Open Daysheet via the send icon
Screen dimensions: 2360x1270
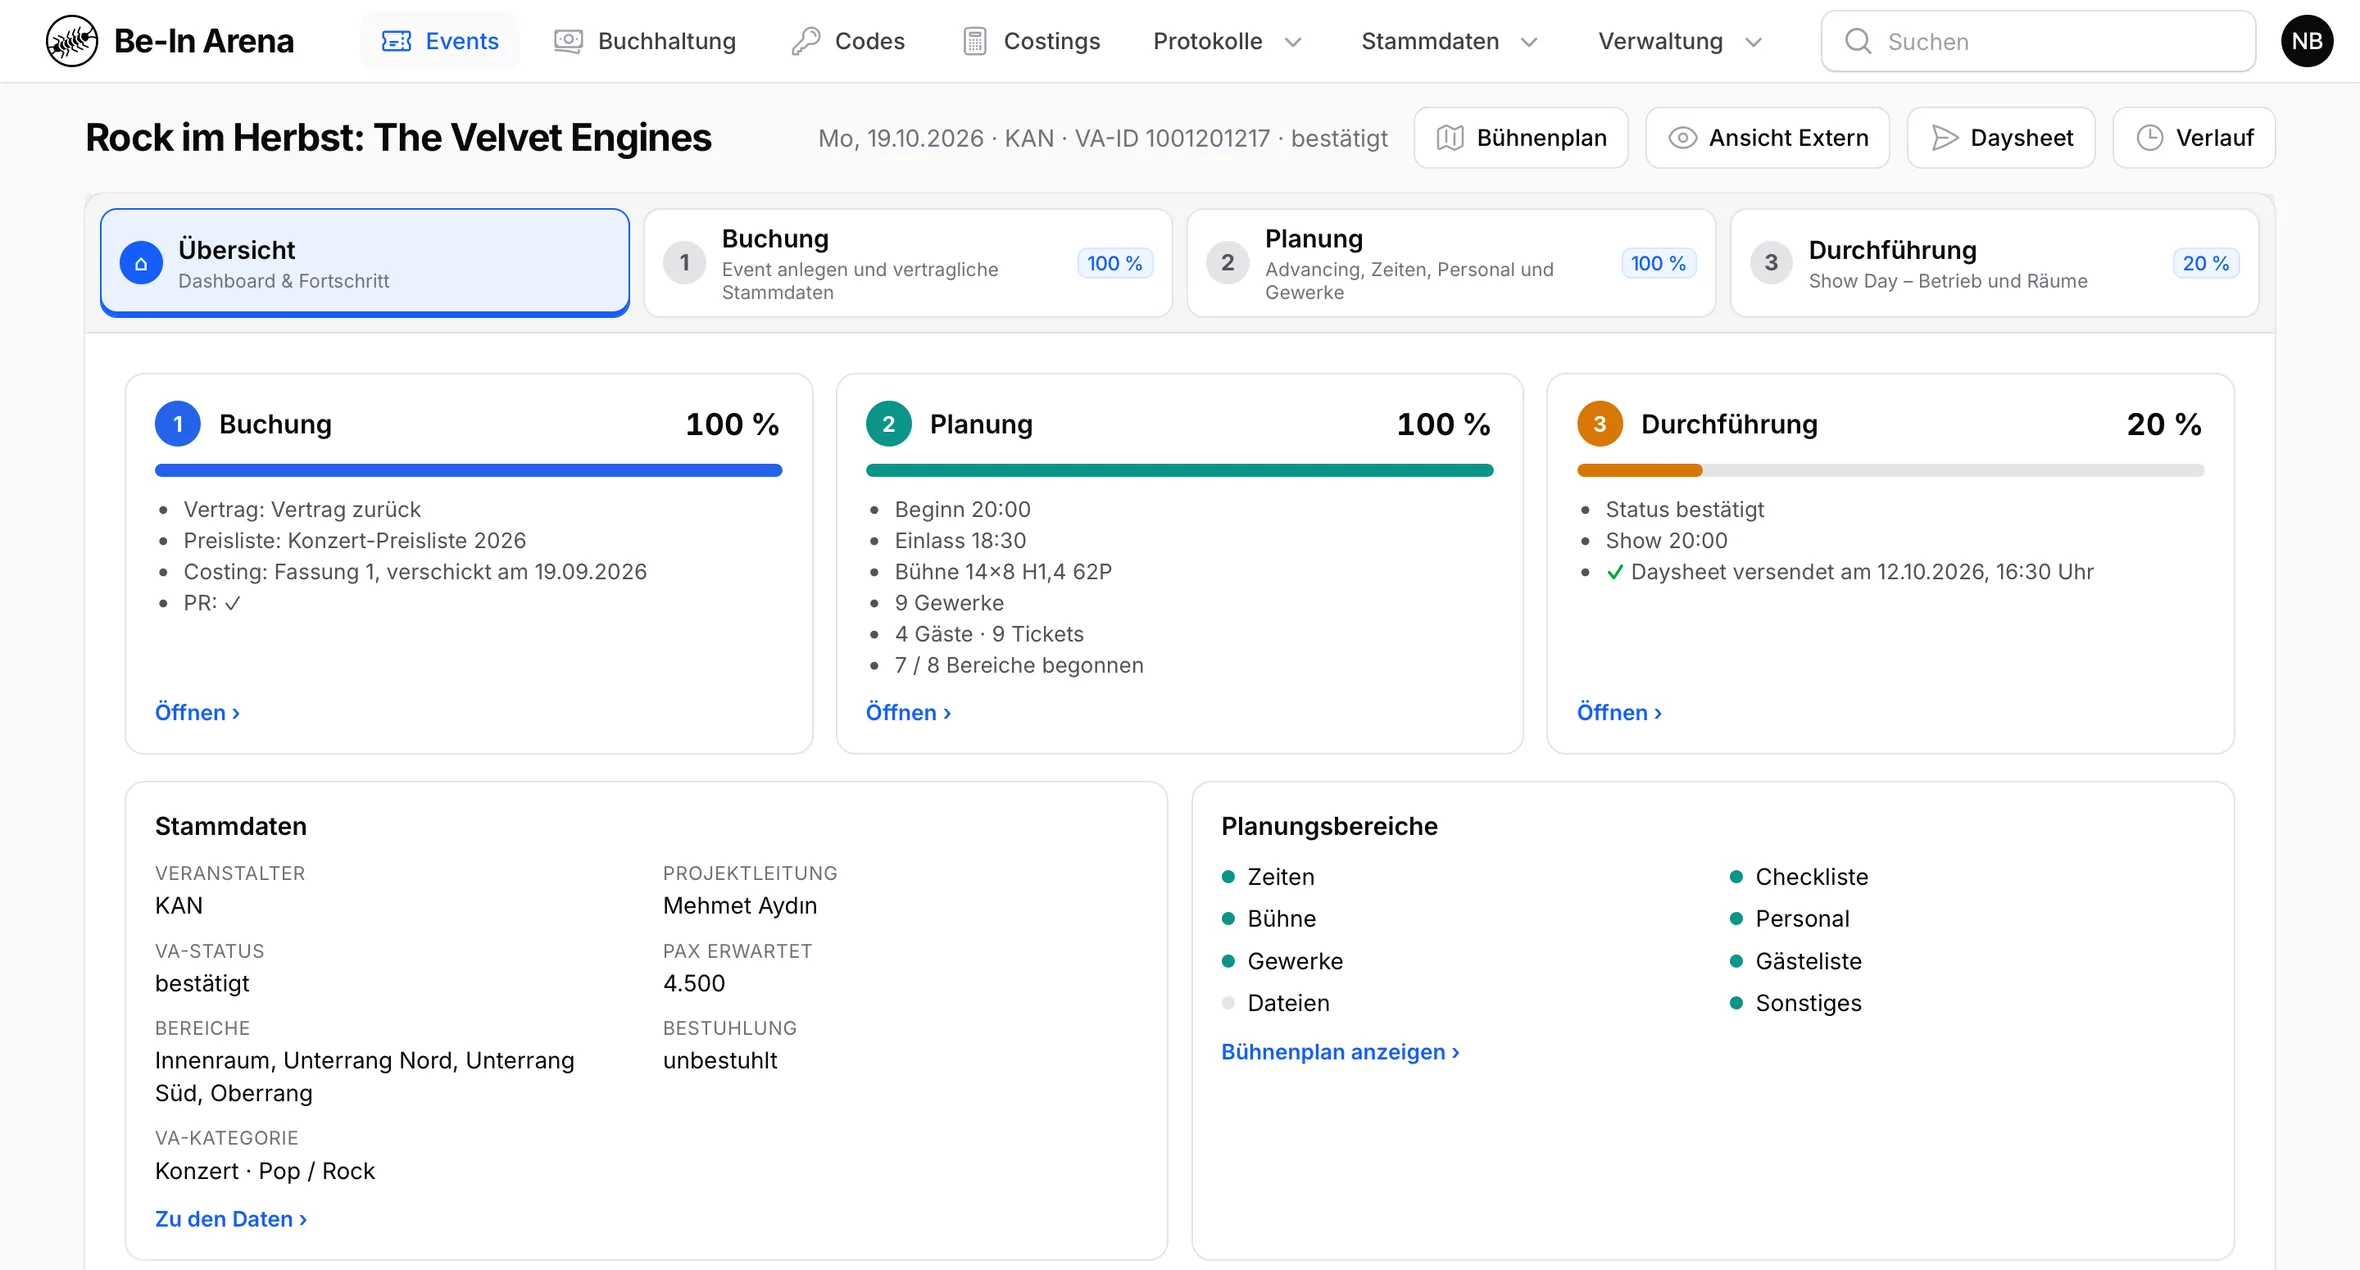point(1944,138)
